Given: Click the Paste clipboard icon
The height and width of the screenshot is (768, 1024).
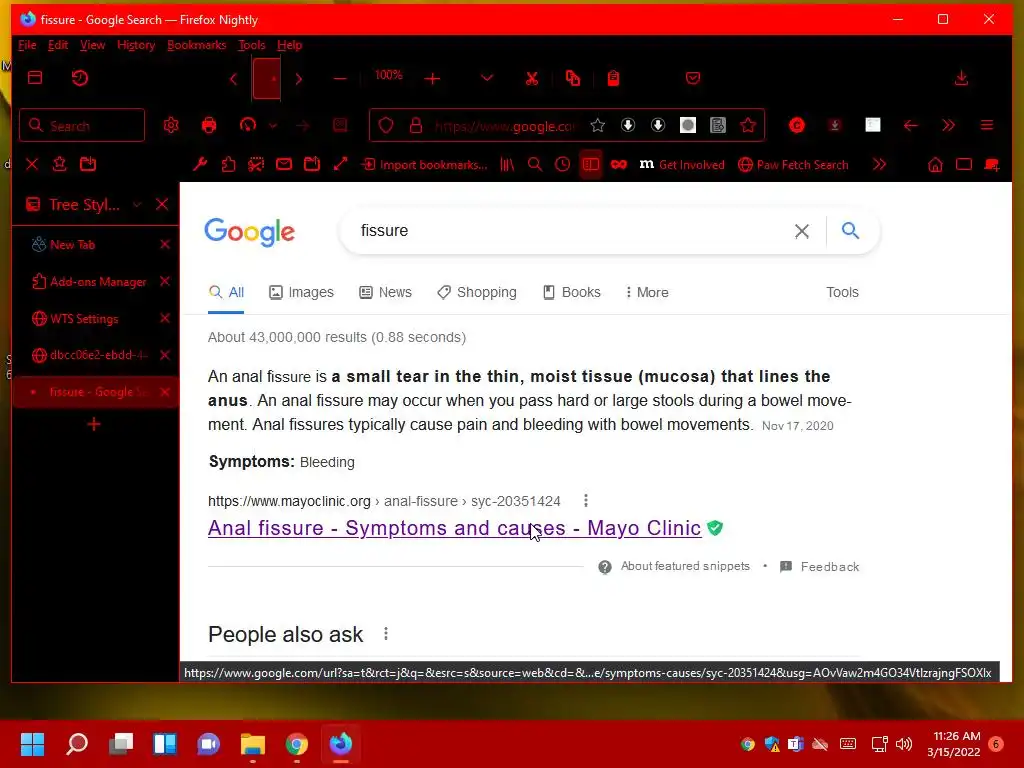Looking at the screenshot, I should tap(613, 78).
